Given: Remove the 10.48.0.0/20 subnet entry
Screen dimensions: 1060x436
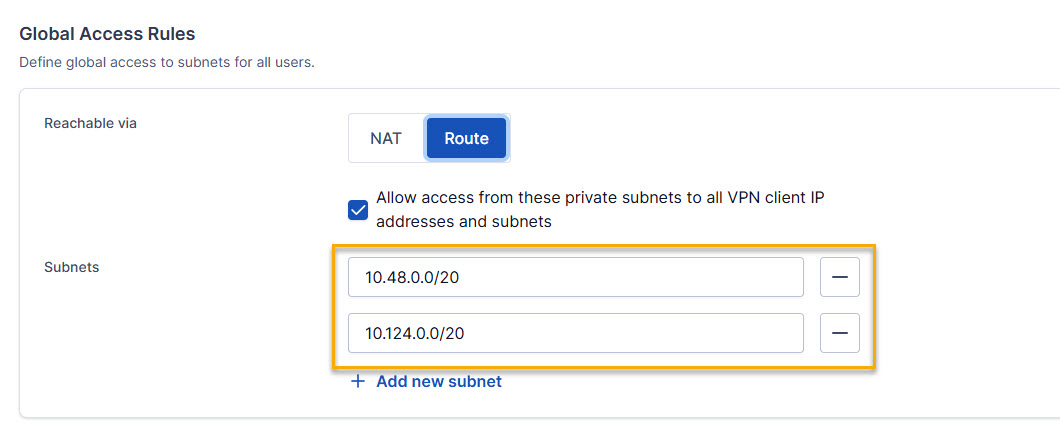Looking at the screenshot, I should (839, 277).
